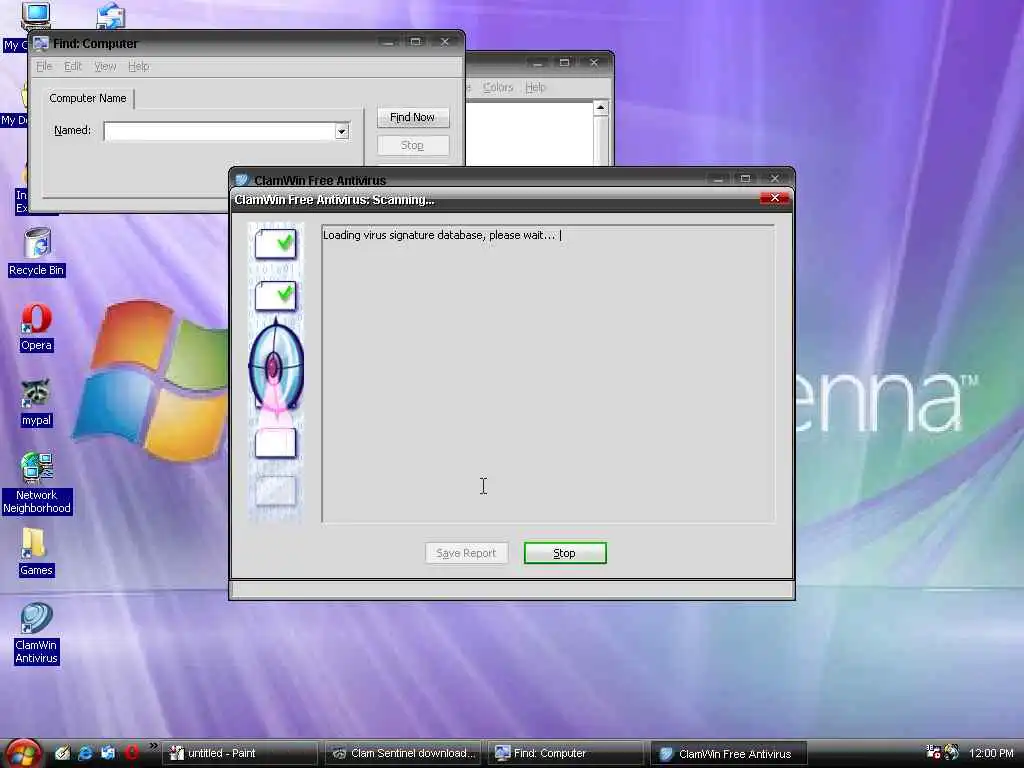The width and height of the screenshot is (1024, 768).
Task: Open the ClamWin Antivirus desktop shortcut
Action: [36, 633]
